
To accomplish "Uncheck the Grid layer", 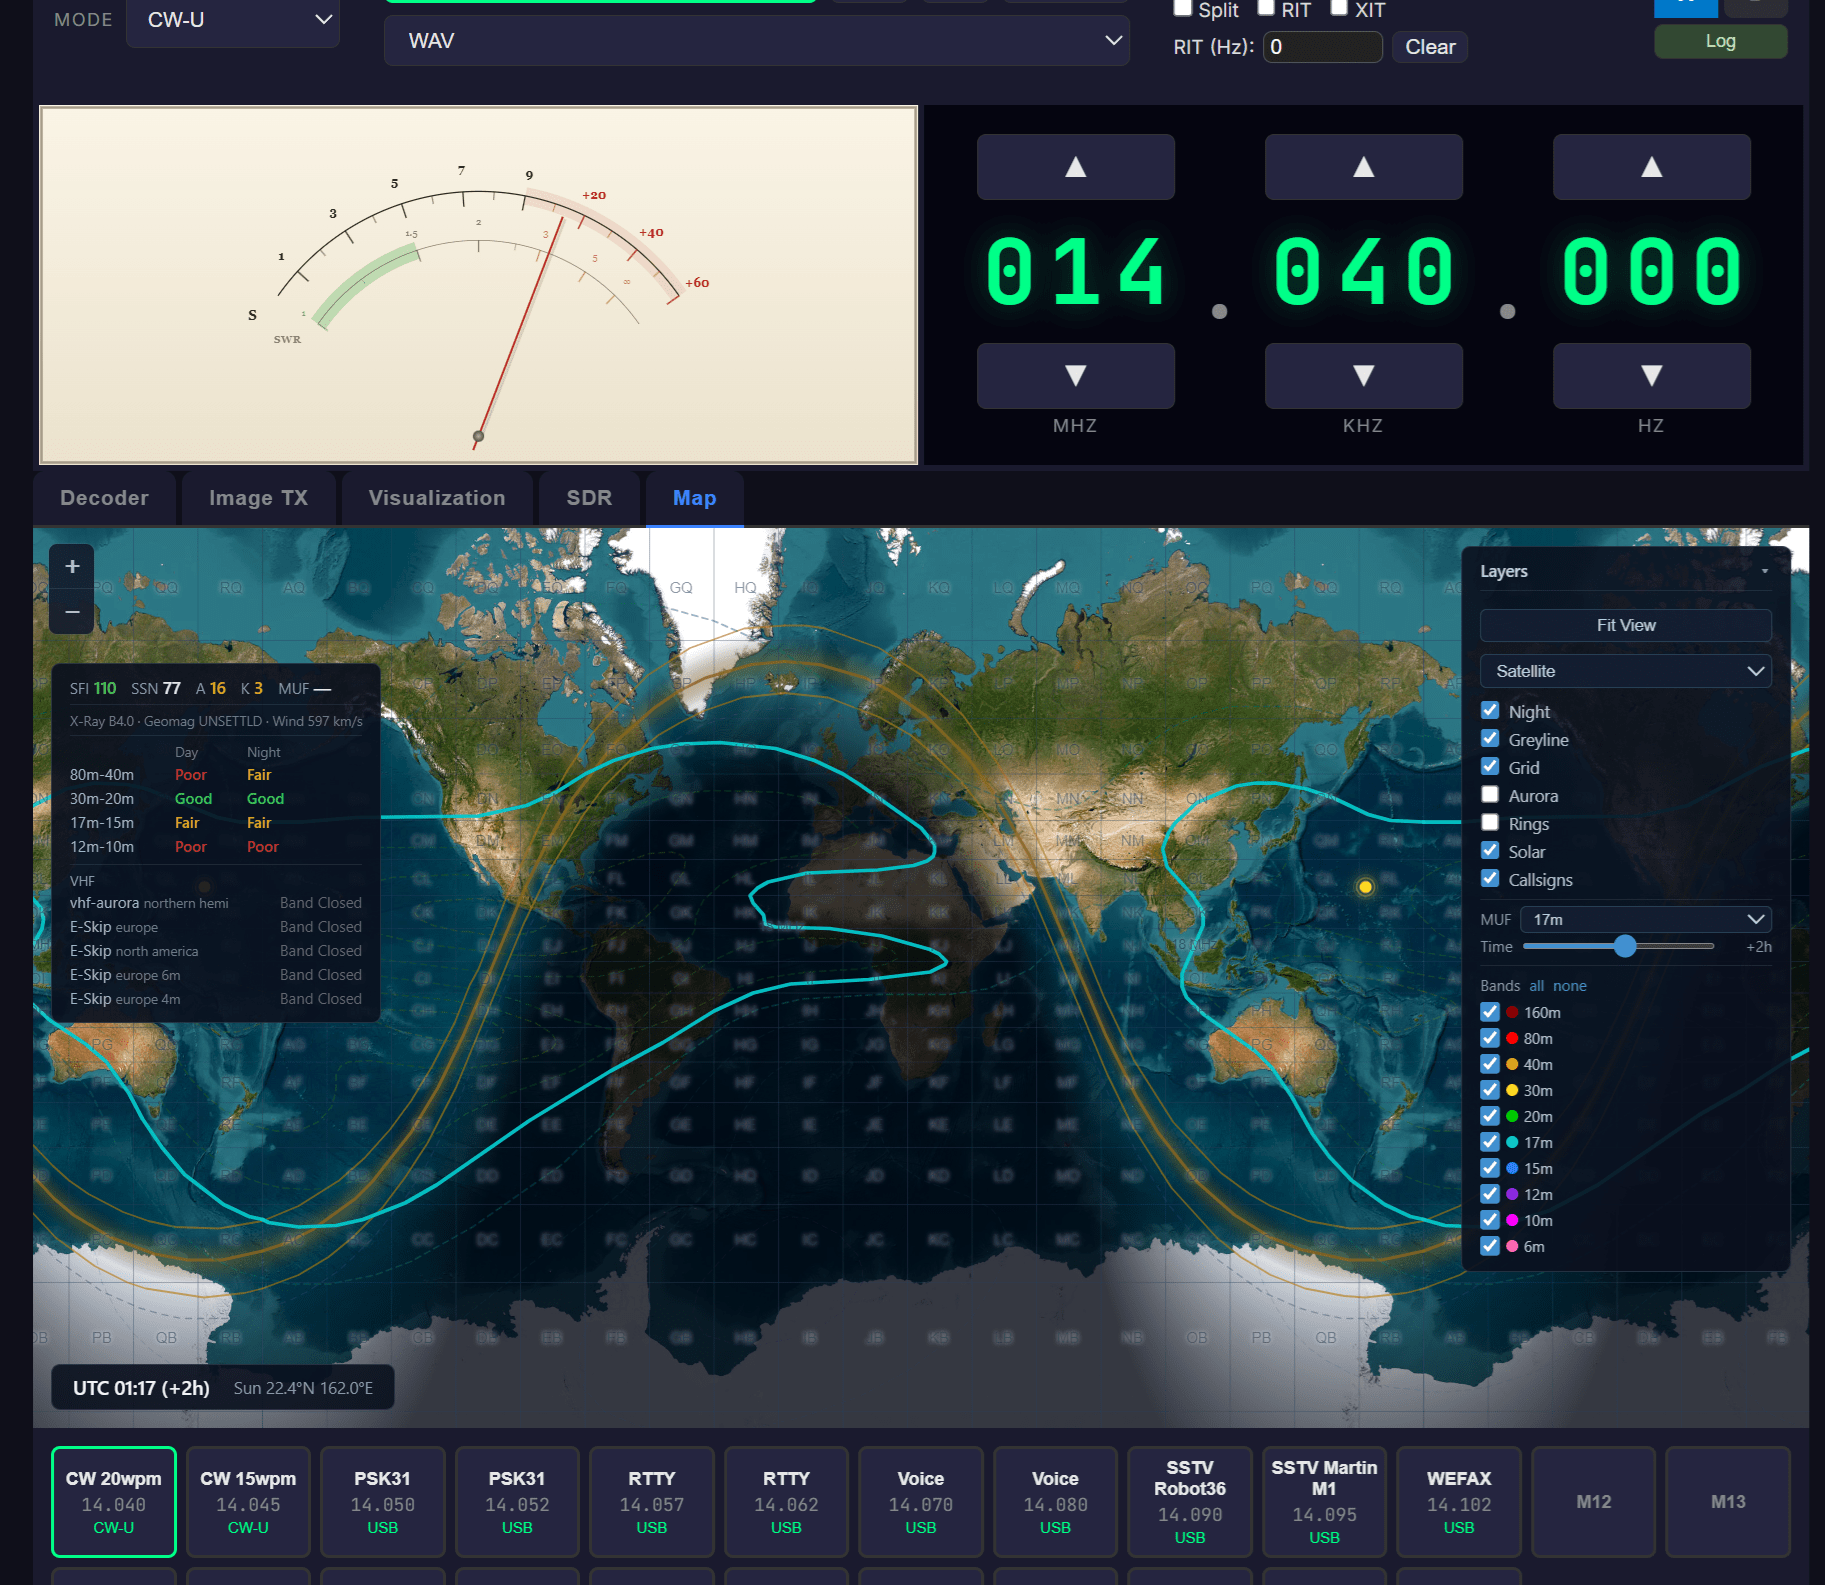I will (x=1490, y=766).
